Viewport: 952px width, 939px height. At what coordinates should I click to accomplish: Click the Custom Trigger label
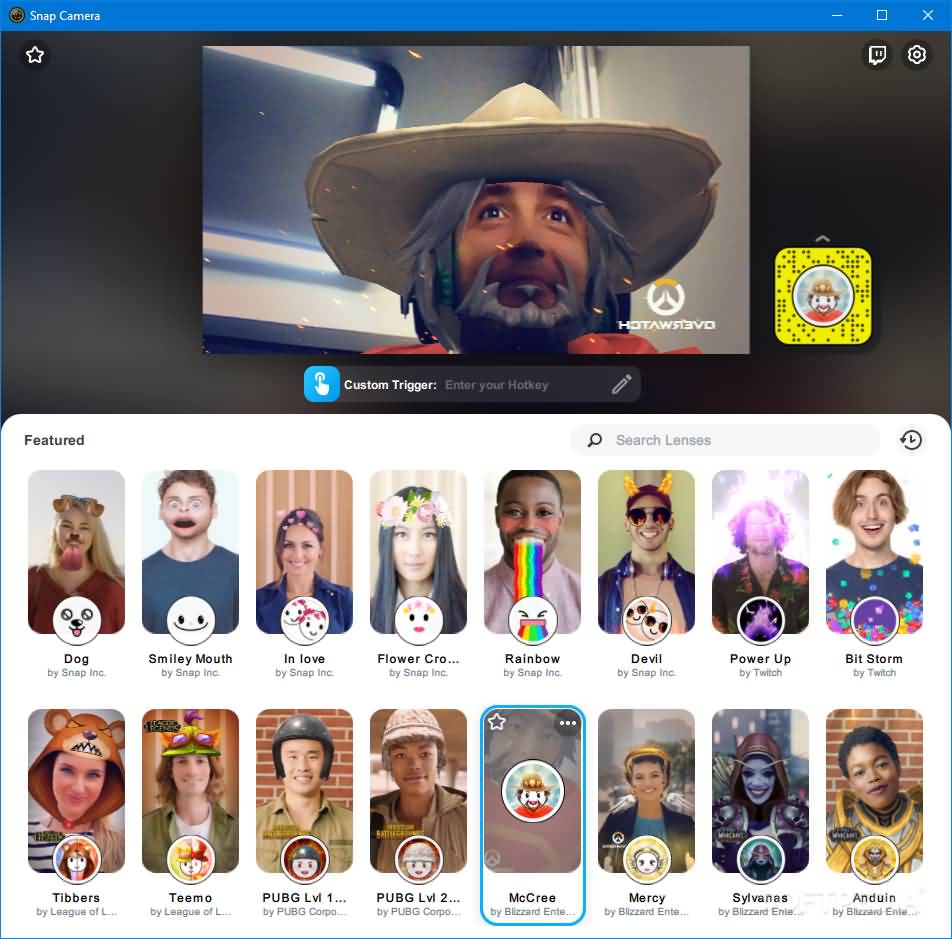390,385
